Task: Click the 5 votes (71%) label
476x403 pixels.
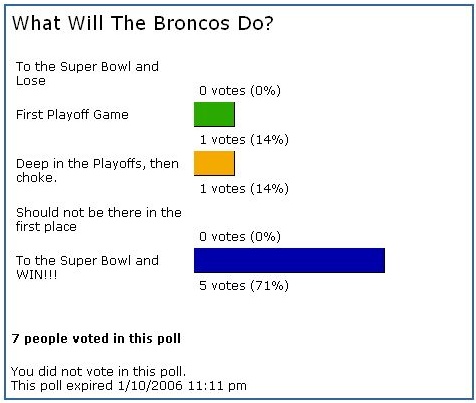Action: (x=244, y=286)
